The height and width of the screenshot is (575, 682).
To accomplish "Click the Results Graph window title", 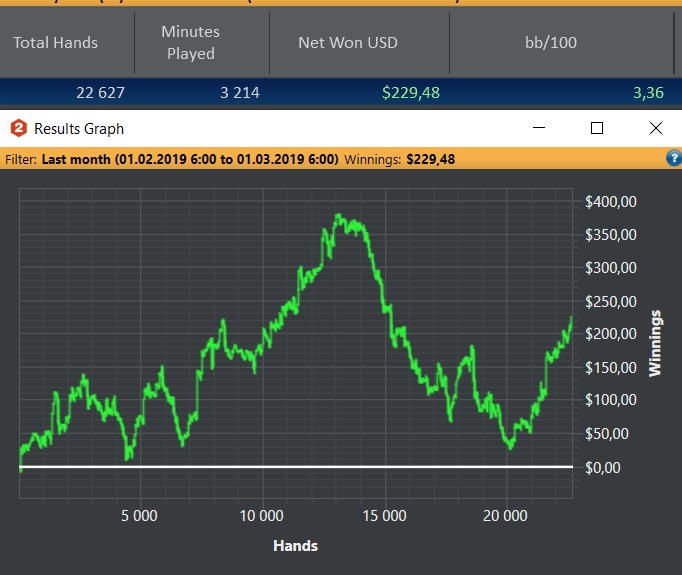I will [79, 129].
